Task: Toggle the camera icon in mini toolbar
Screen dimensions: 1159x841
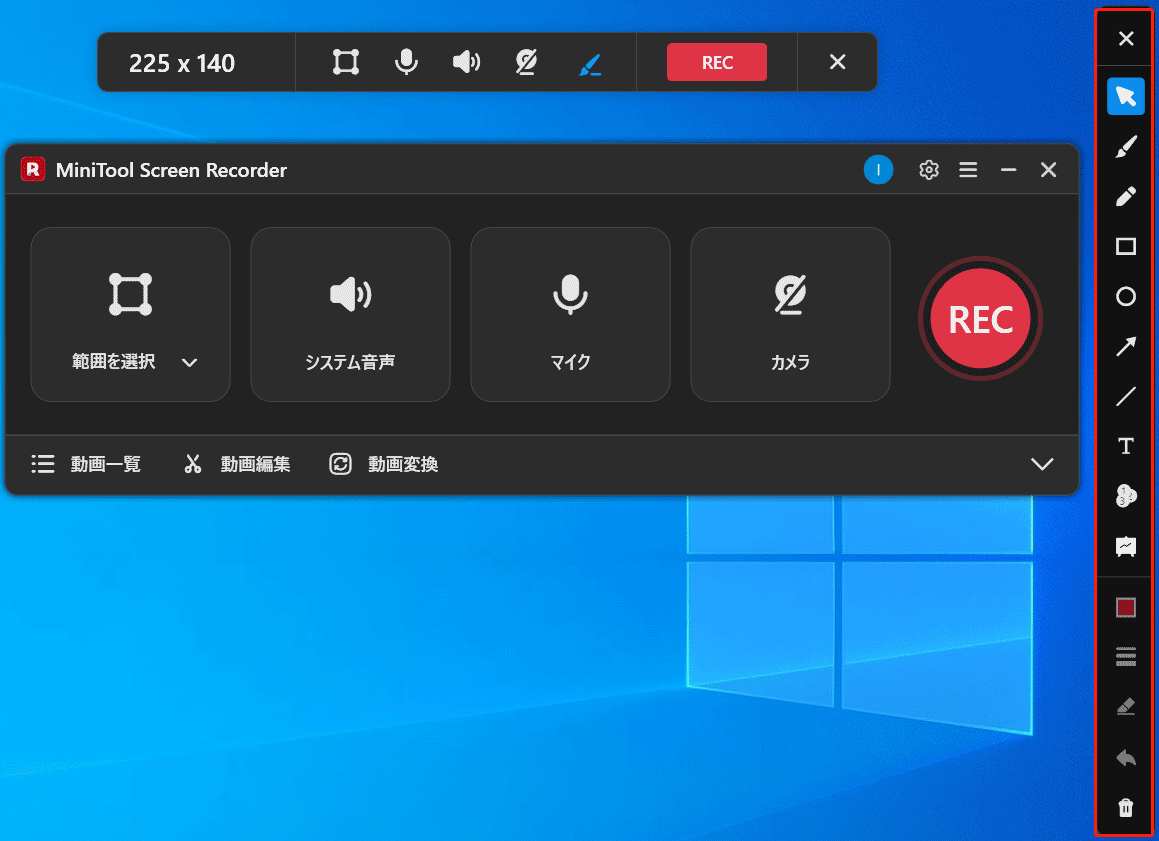Action: tap(526, 62)
